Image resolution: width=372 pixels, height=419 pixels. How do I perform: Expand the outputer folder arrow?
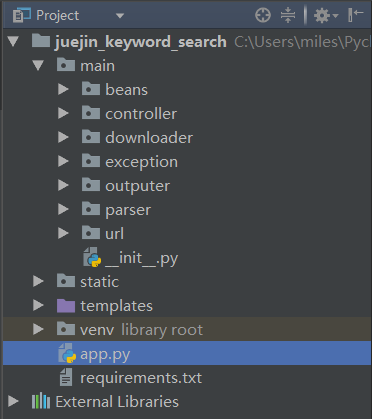[63, 185]
